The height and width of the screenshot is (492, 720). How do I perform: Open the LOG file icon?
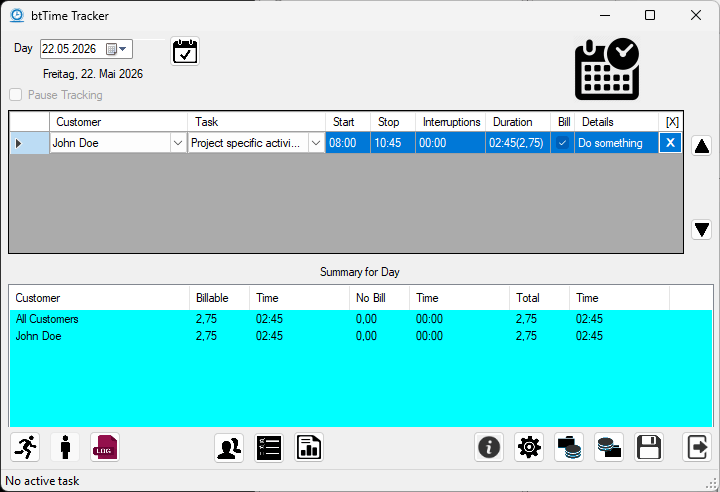pyautogui.click(x=105, y=447)
